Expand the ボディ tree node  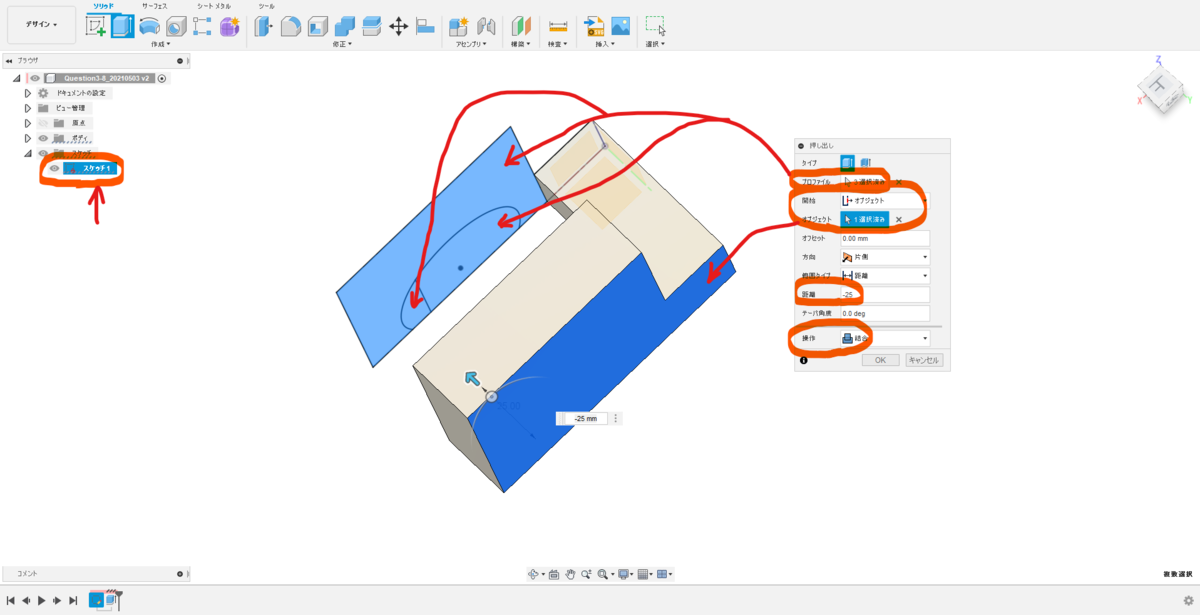coord(28,138)
